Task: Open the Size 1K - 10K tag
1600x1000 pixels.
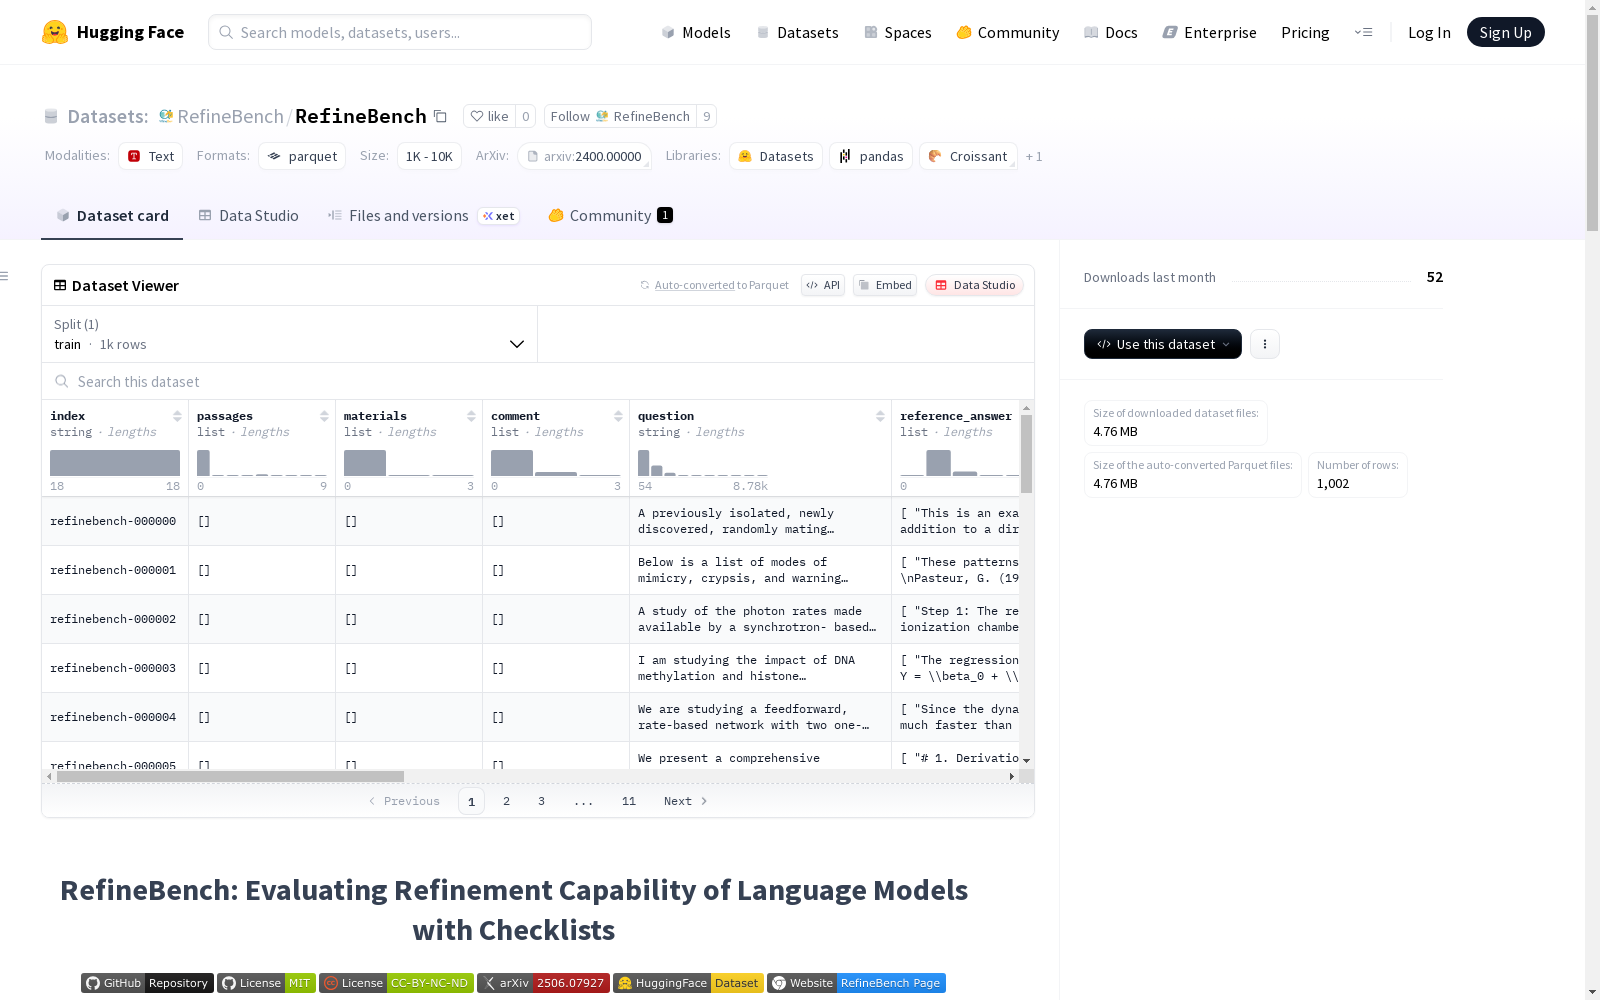Action: [x=429, y=156]
